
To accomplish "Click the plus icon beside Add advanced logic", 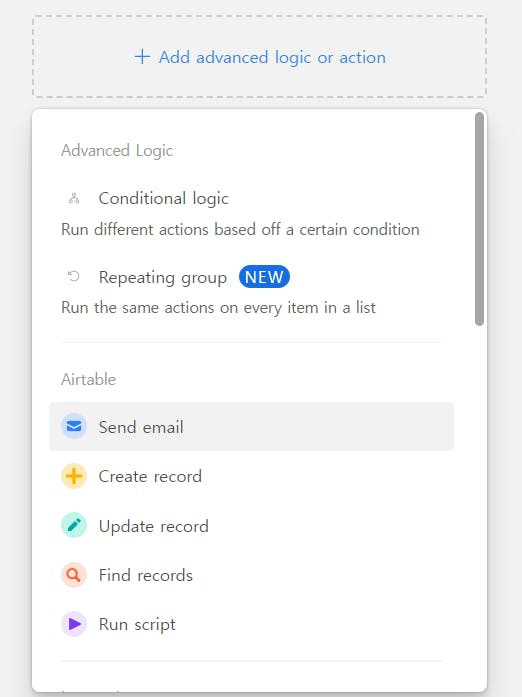I will 142,57.
